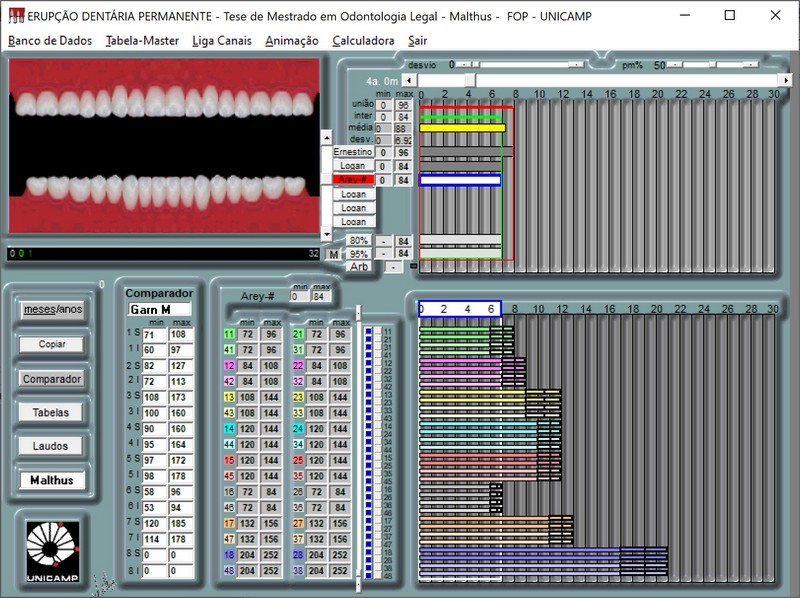800x598 pixels.
Task: Open the Calculadora menu
Action: tap(363, 41)
